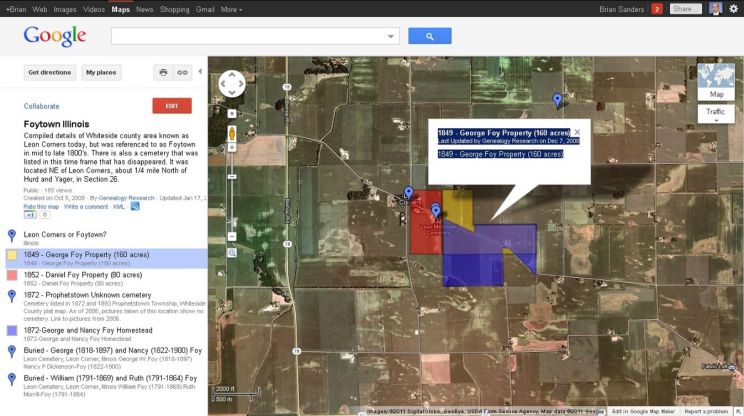Click the red Daniel Foy swatch

coord(12,275)
